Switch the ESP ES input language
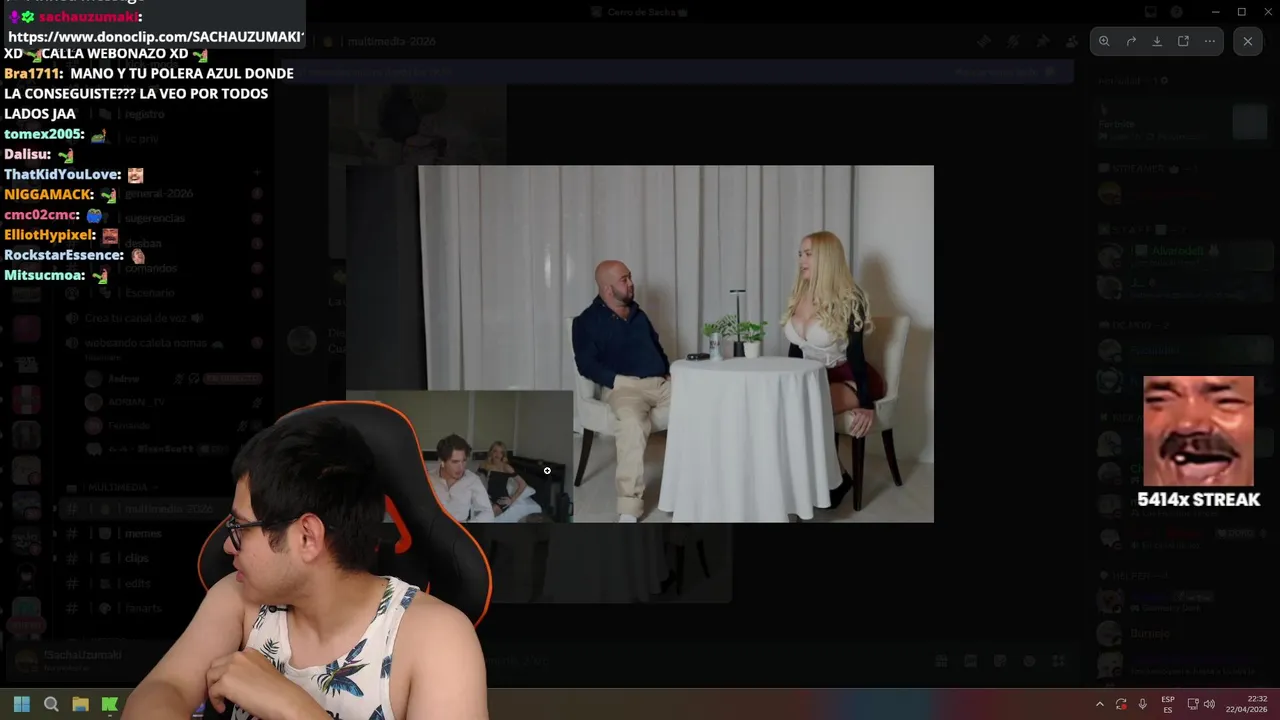 coord(1168,704)
